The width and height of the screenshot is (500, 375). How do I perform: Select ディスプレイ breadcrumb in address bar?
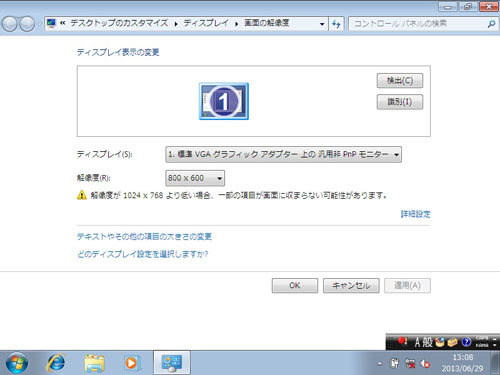tap(206, 23)
